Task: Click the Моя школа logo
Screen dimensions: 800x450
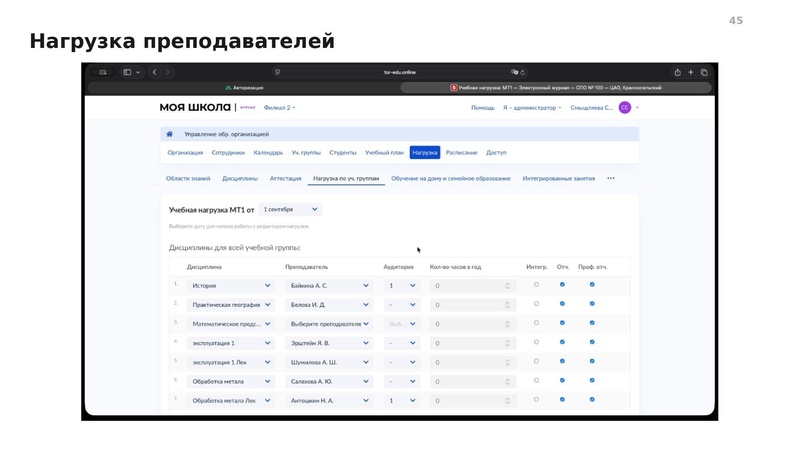Action: (195, 108)
